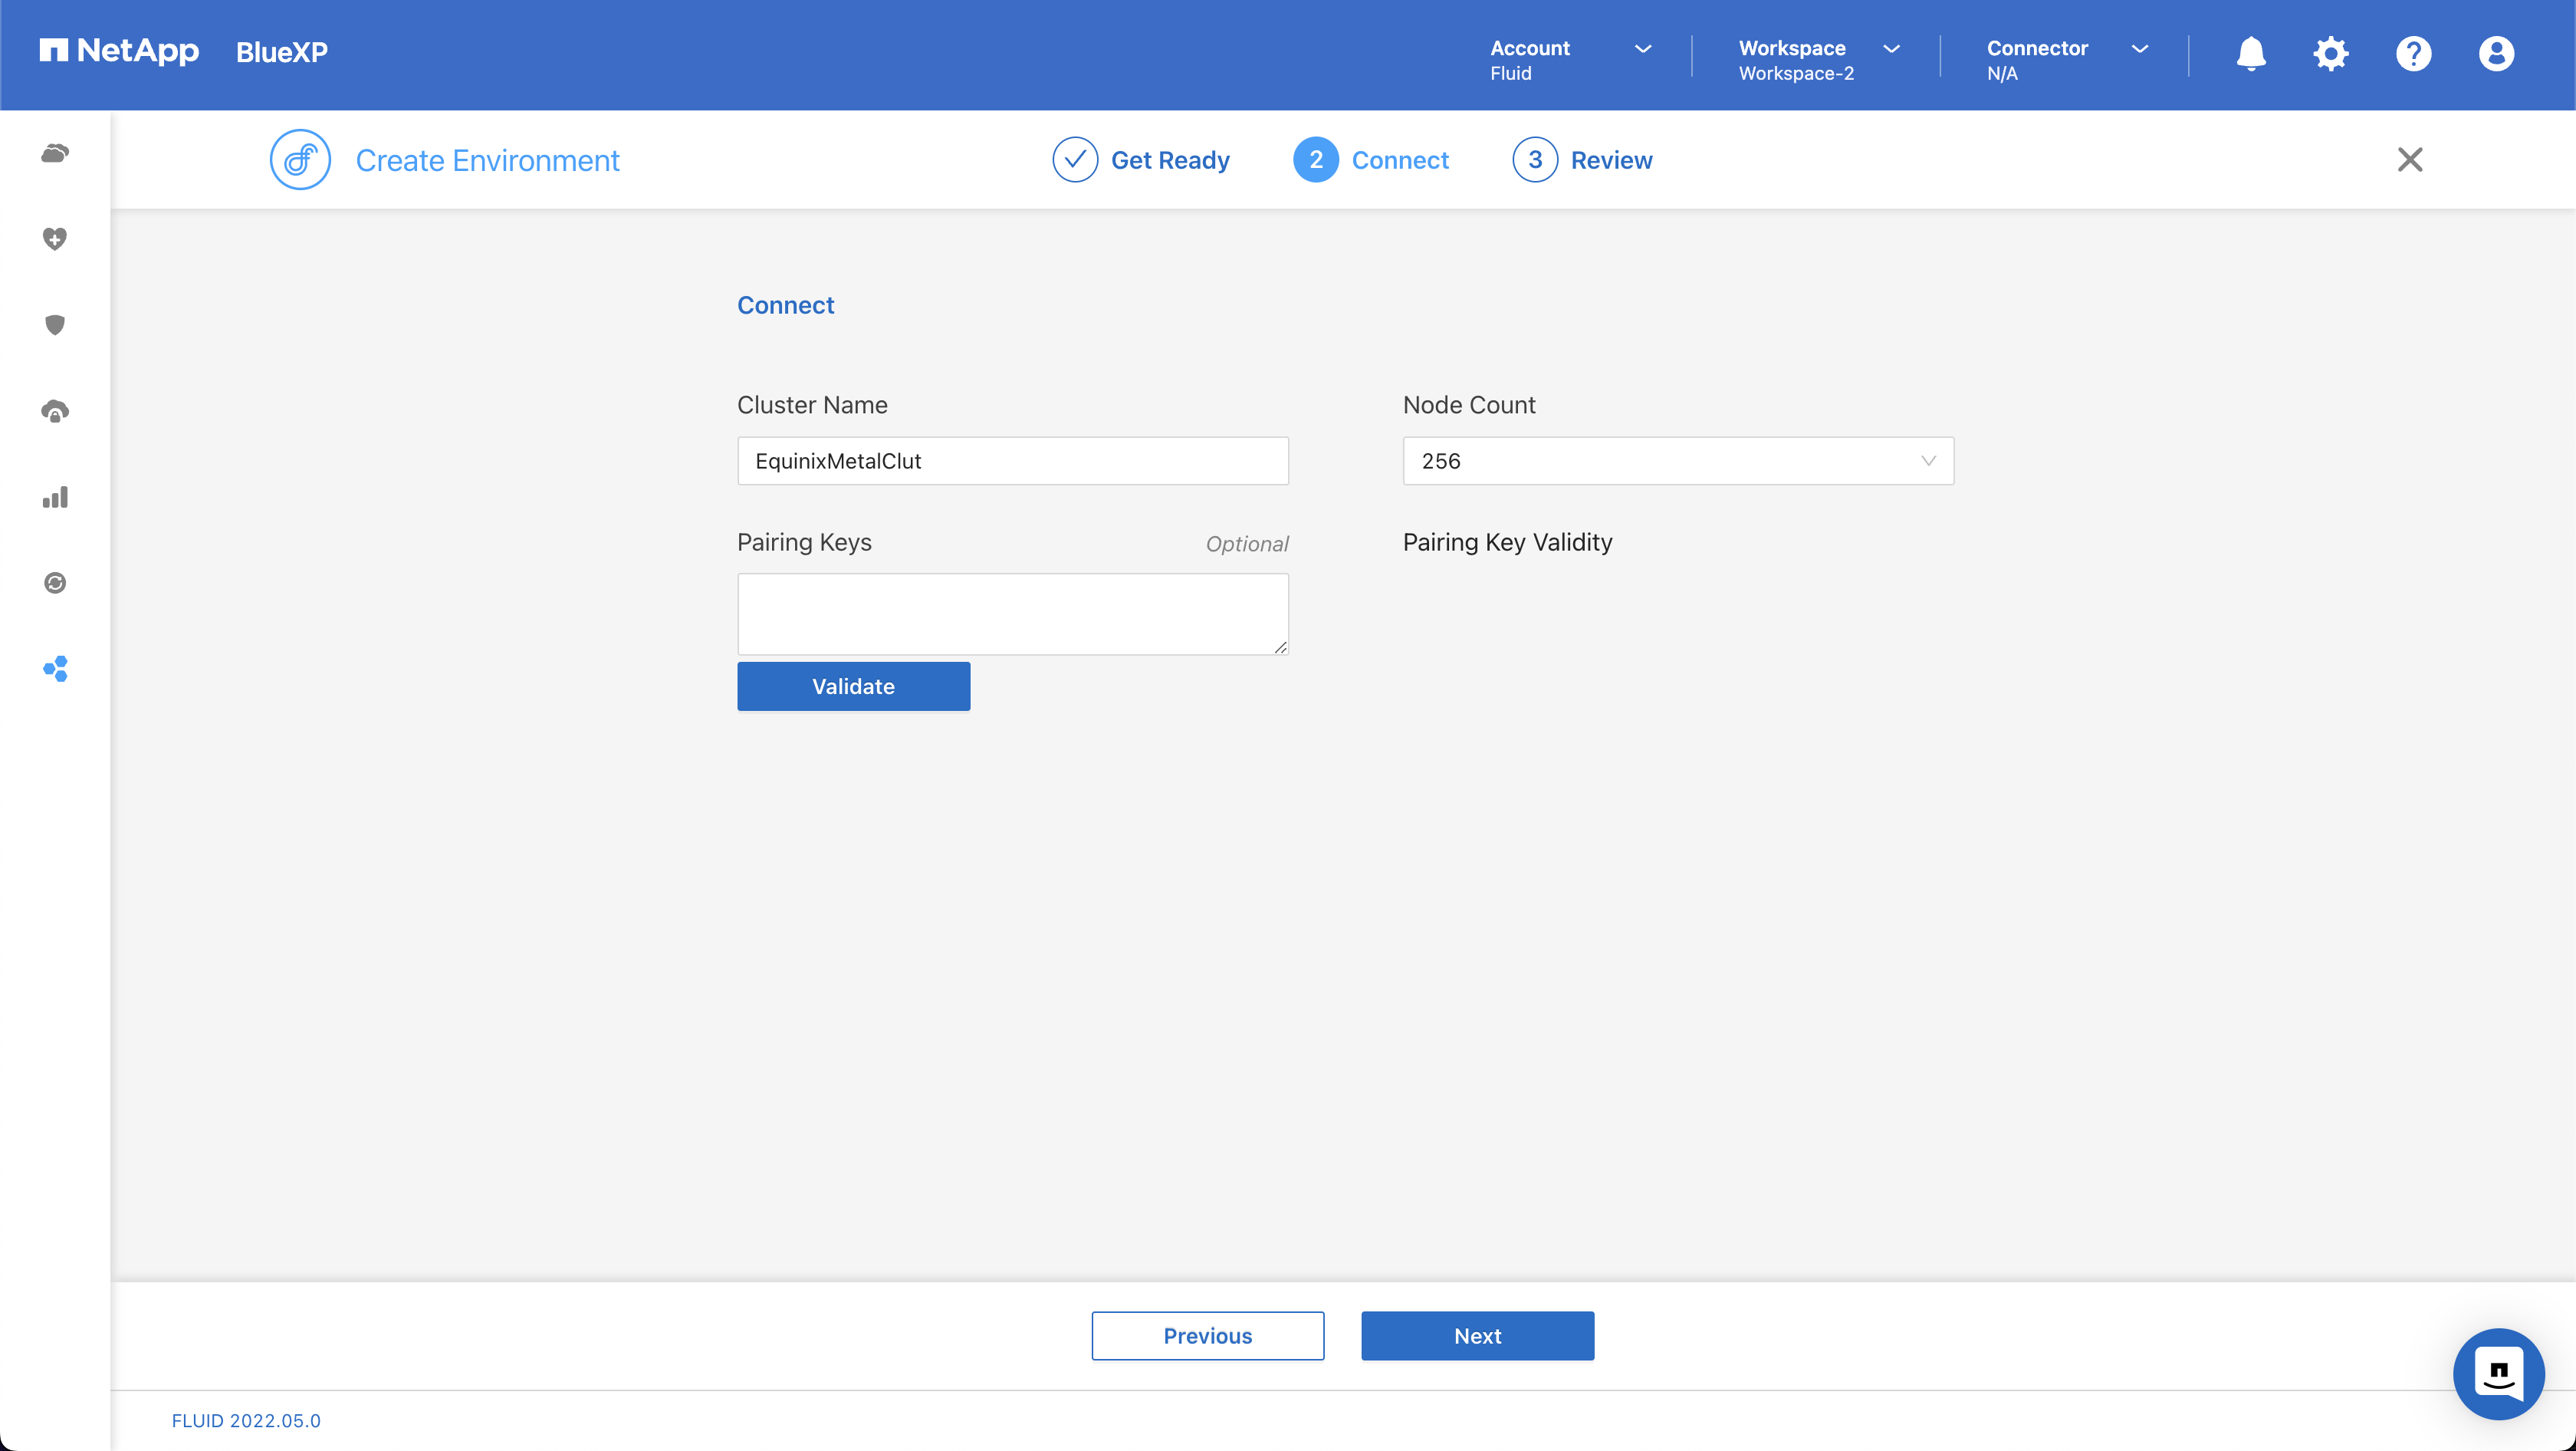Click the NetApp logo
Viewport: 2576px width, 1451px height.
[x=119, y=51]
